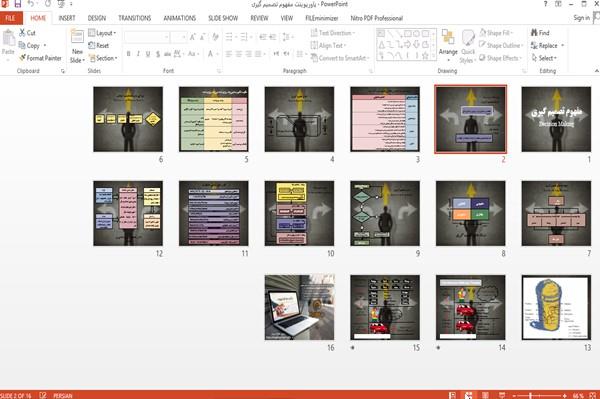Open Nitro PDF Professional tab
This screenshot has height=399, width=600.
377,18
